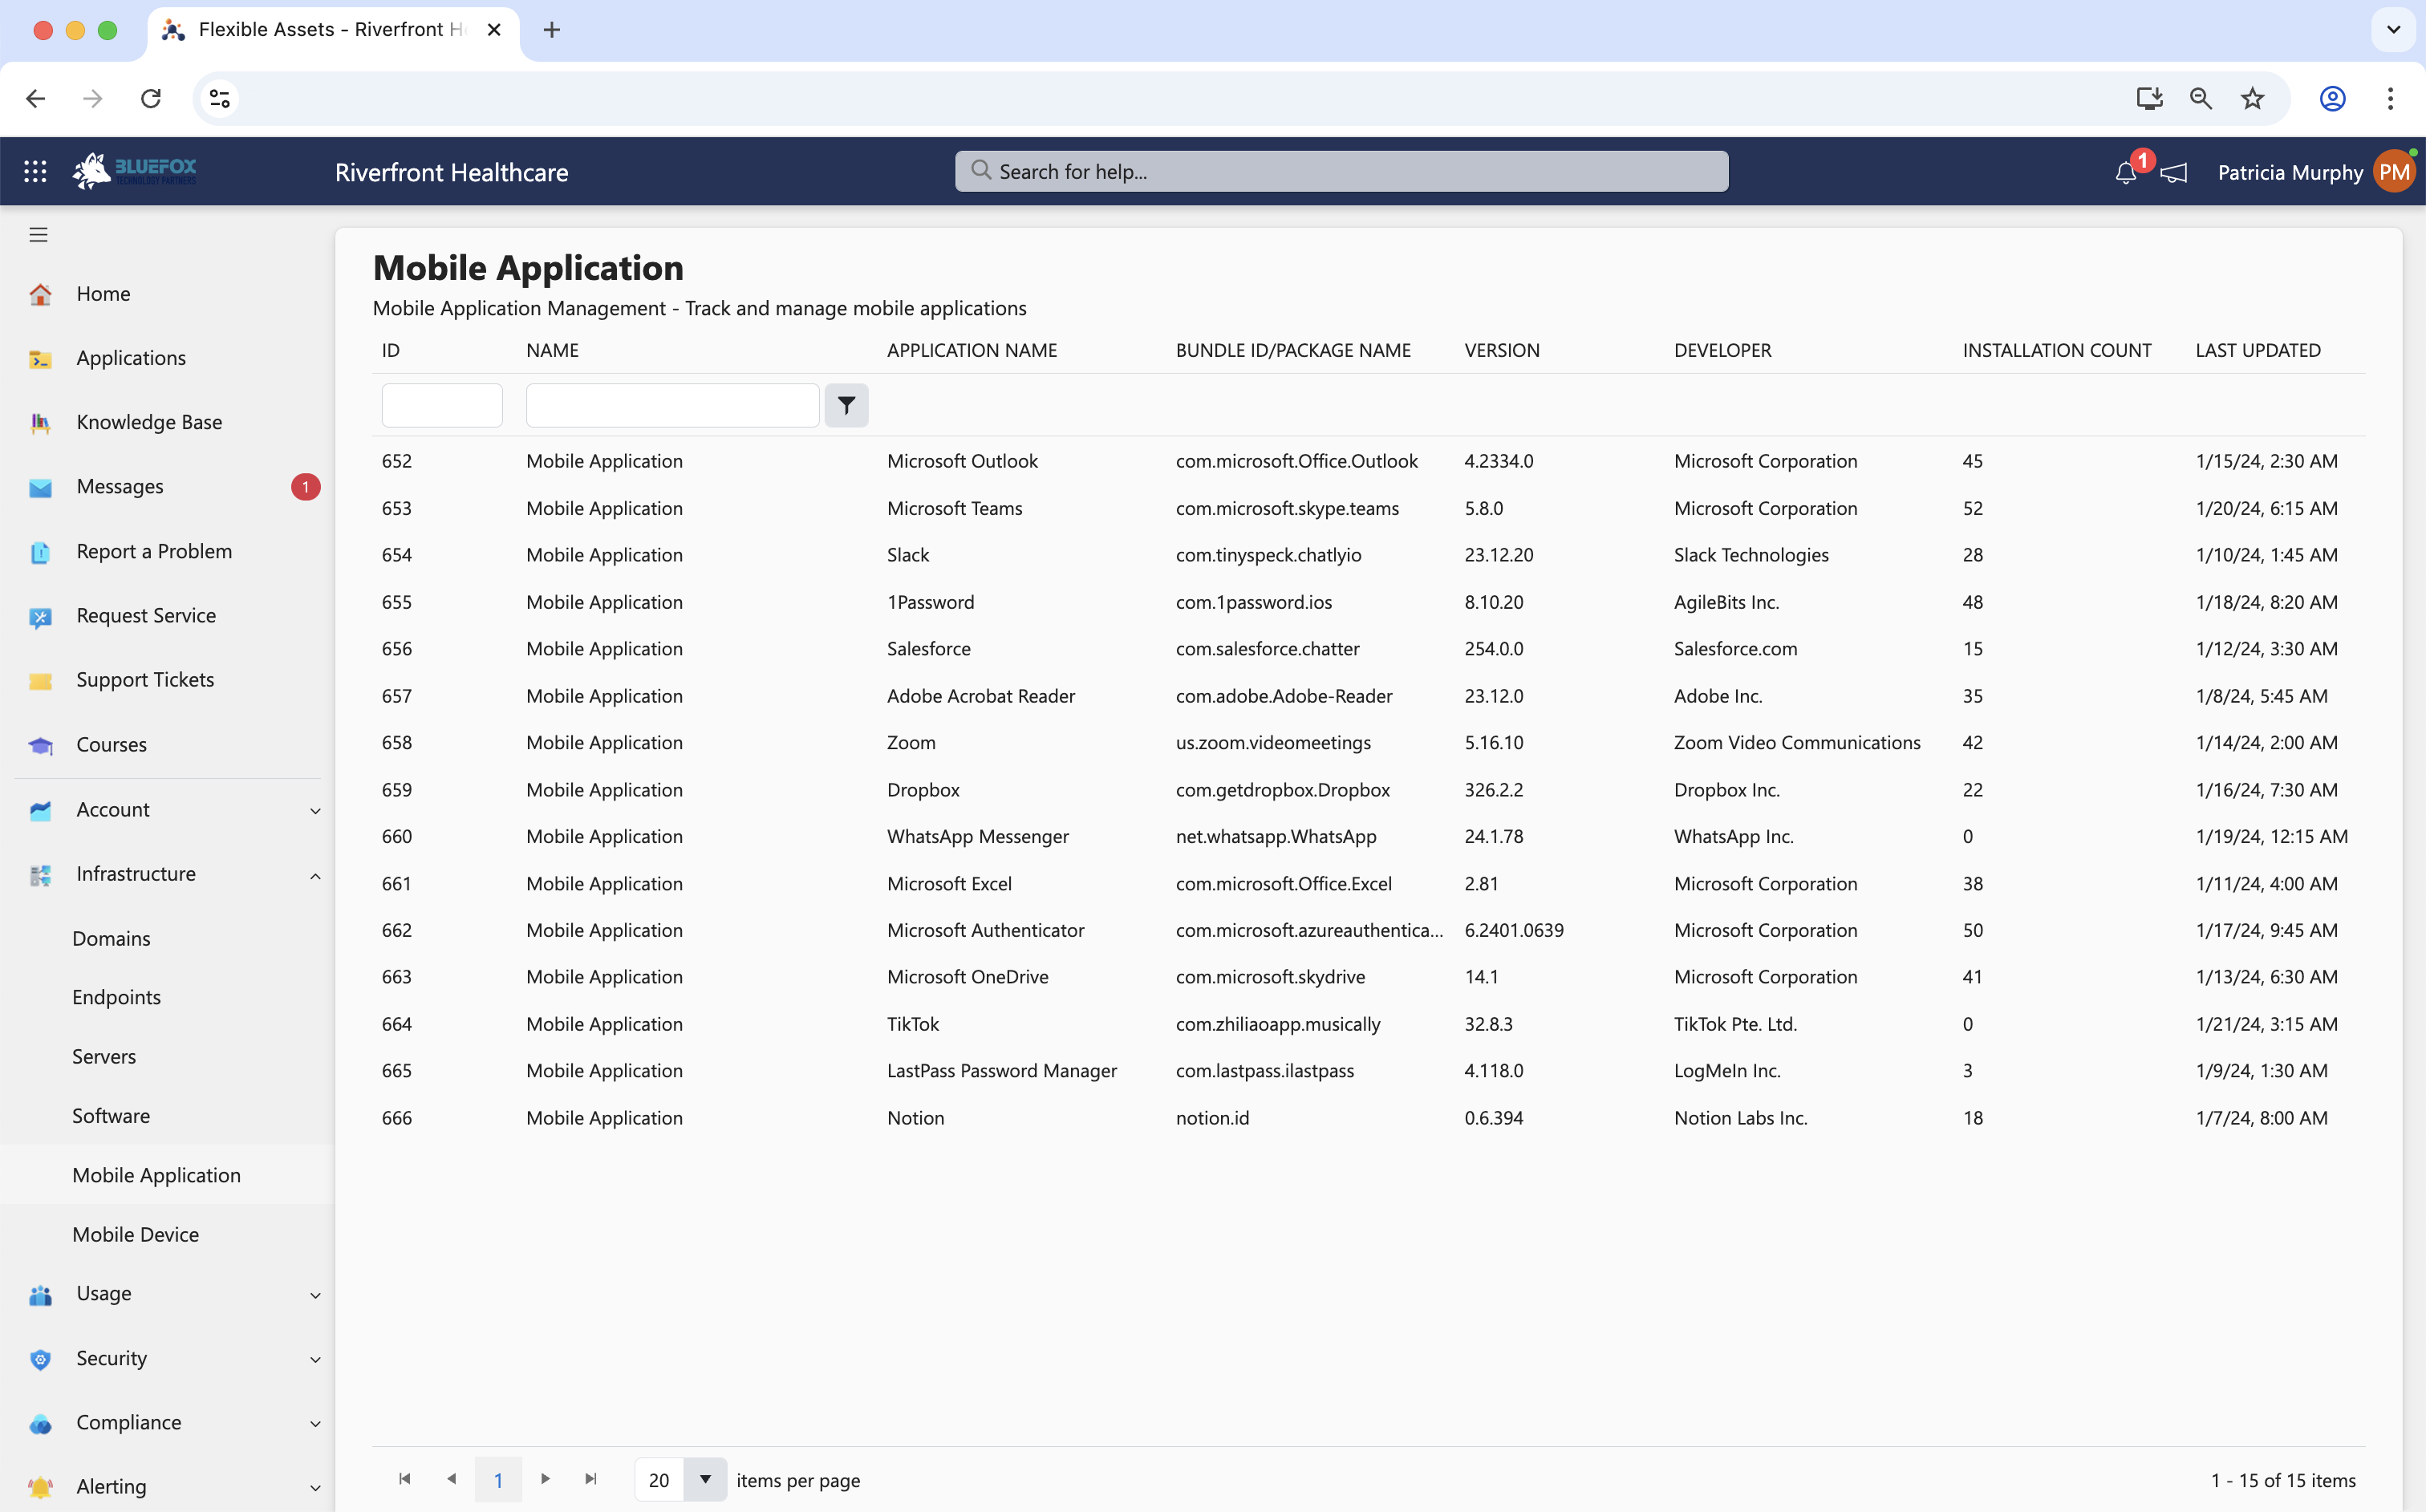
Task: Click the Report a Problem icon
Action: pos(40,552)
